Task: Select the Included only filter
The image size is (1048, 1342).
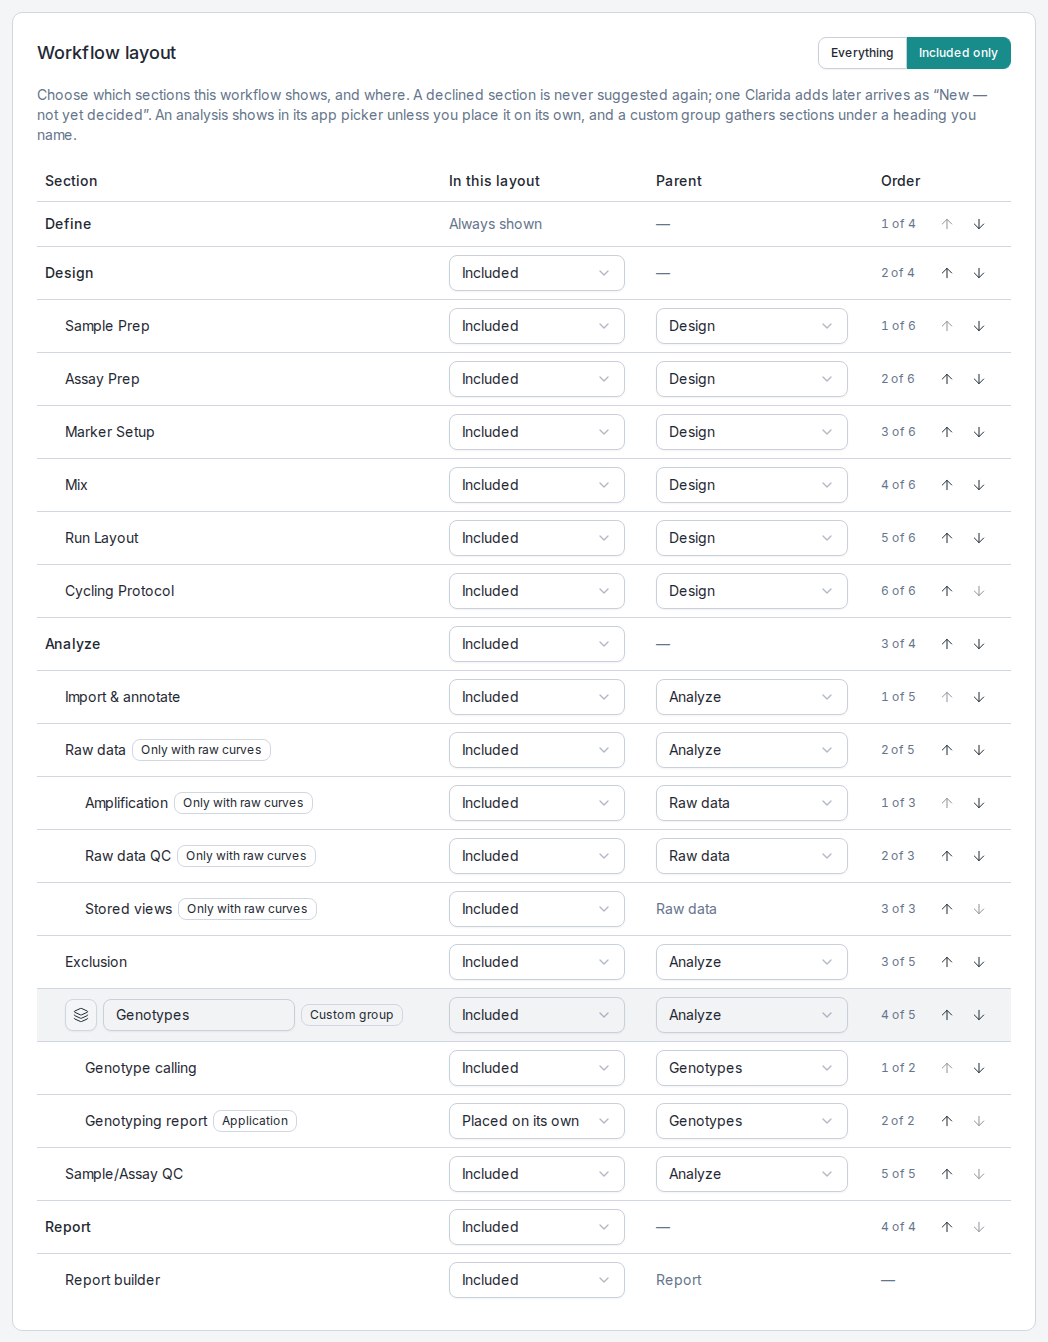Action: [x=958, y=53]
